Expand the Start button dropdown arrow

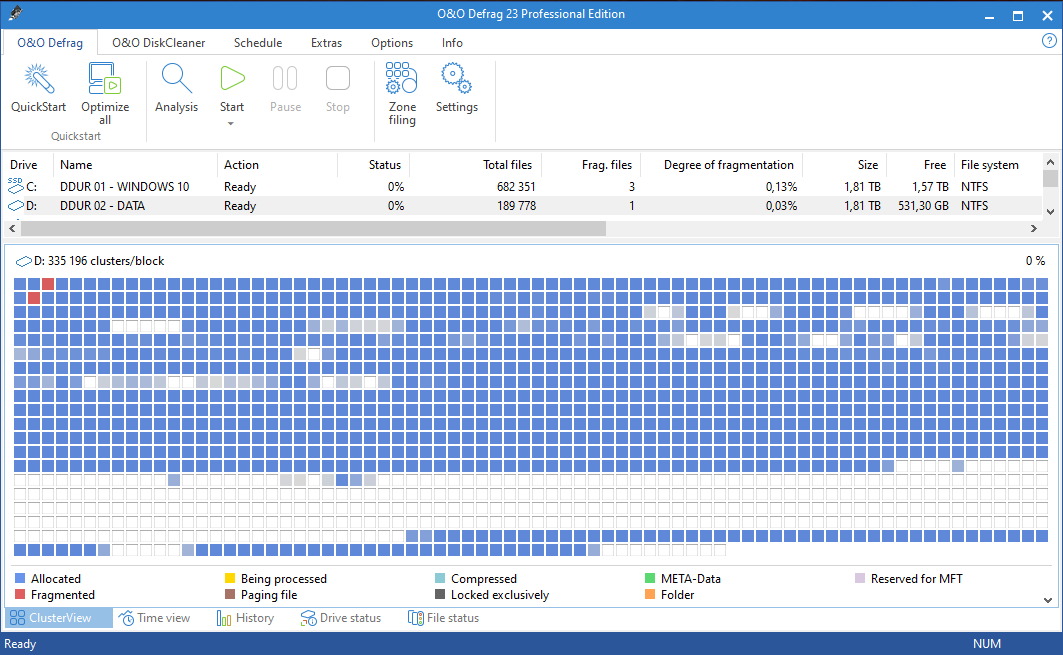pos(231,124)
